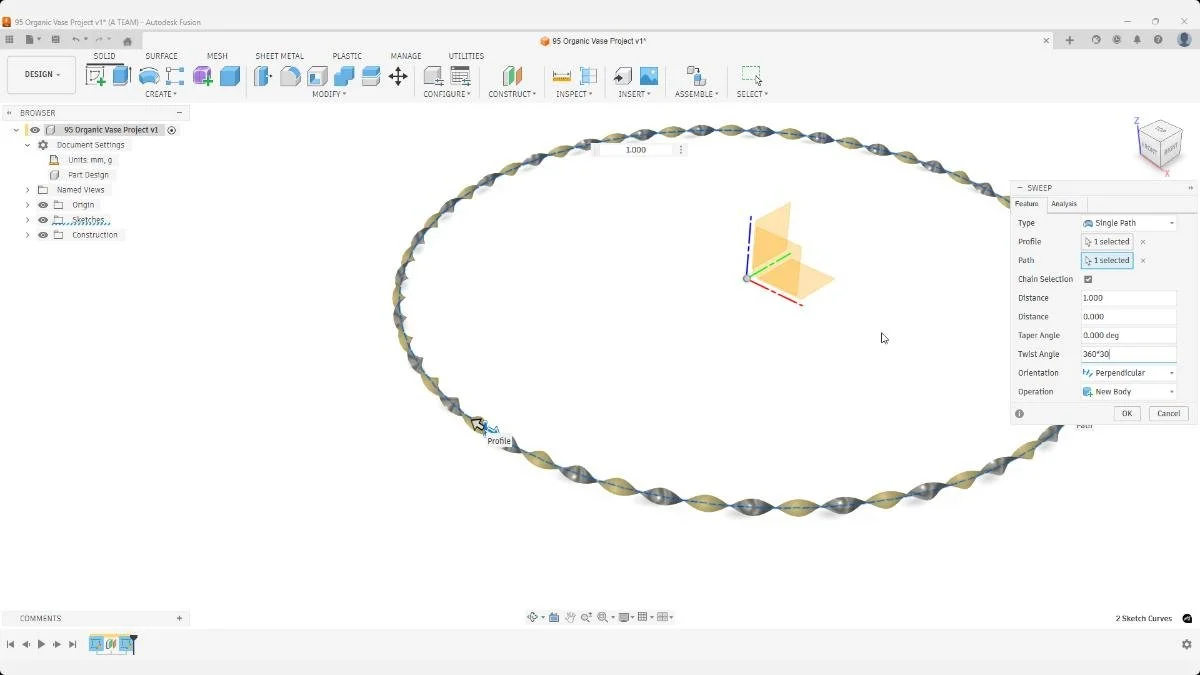
Task: Edit the Twist Angle input field
Action: point(1128,353)
